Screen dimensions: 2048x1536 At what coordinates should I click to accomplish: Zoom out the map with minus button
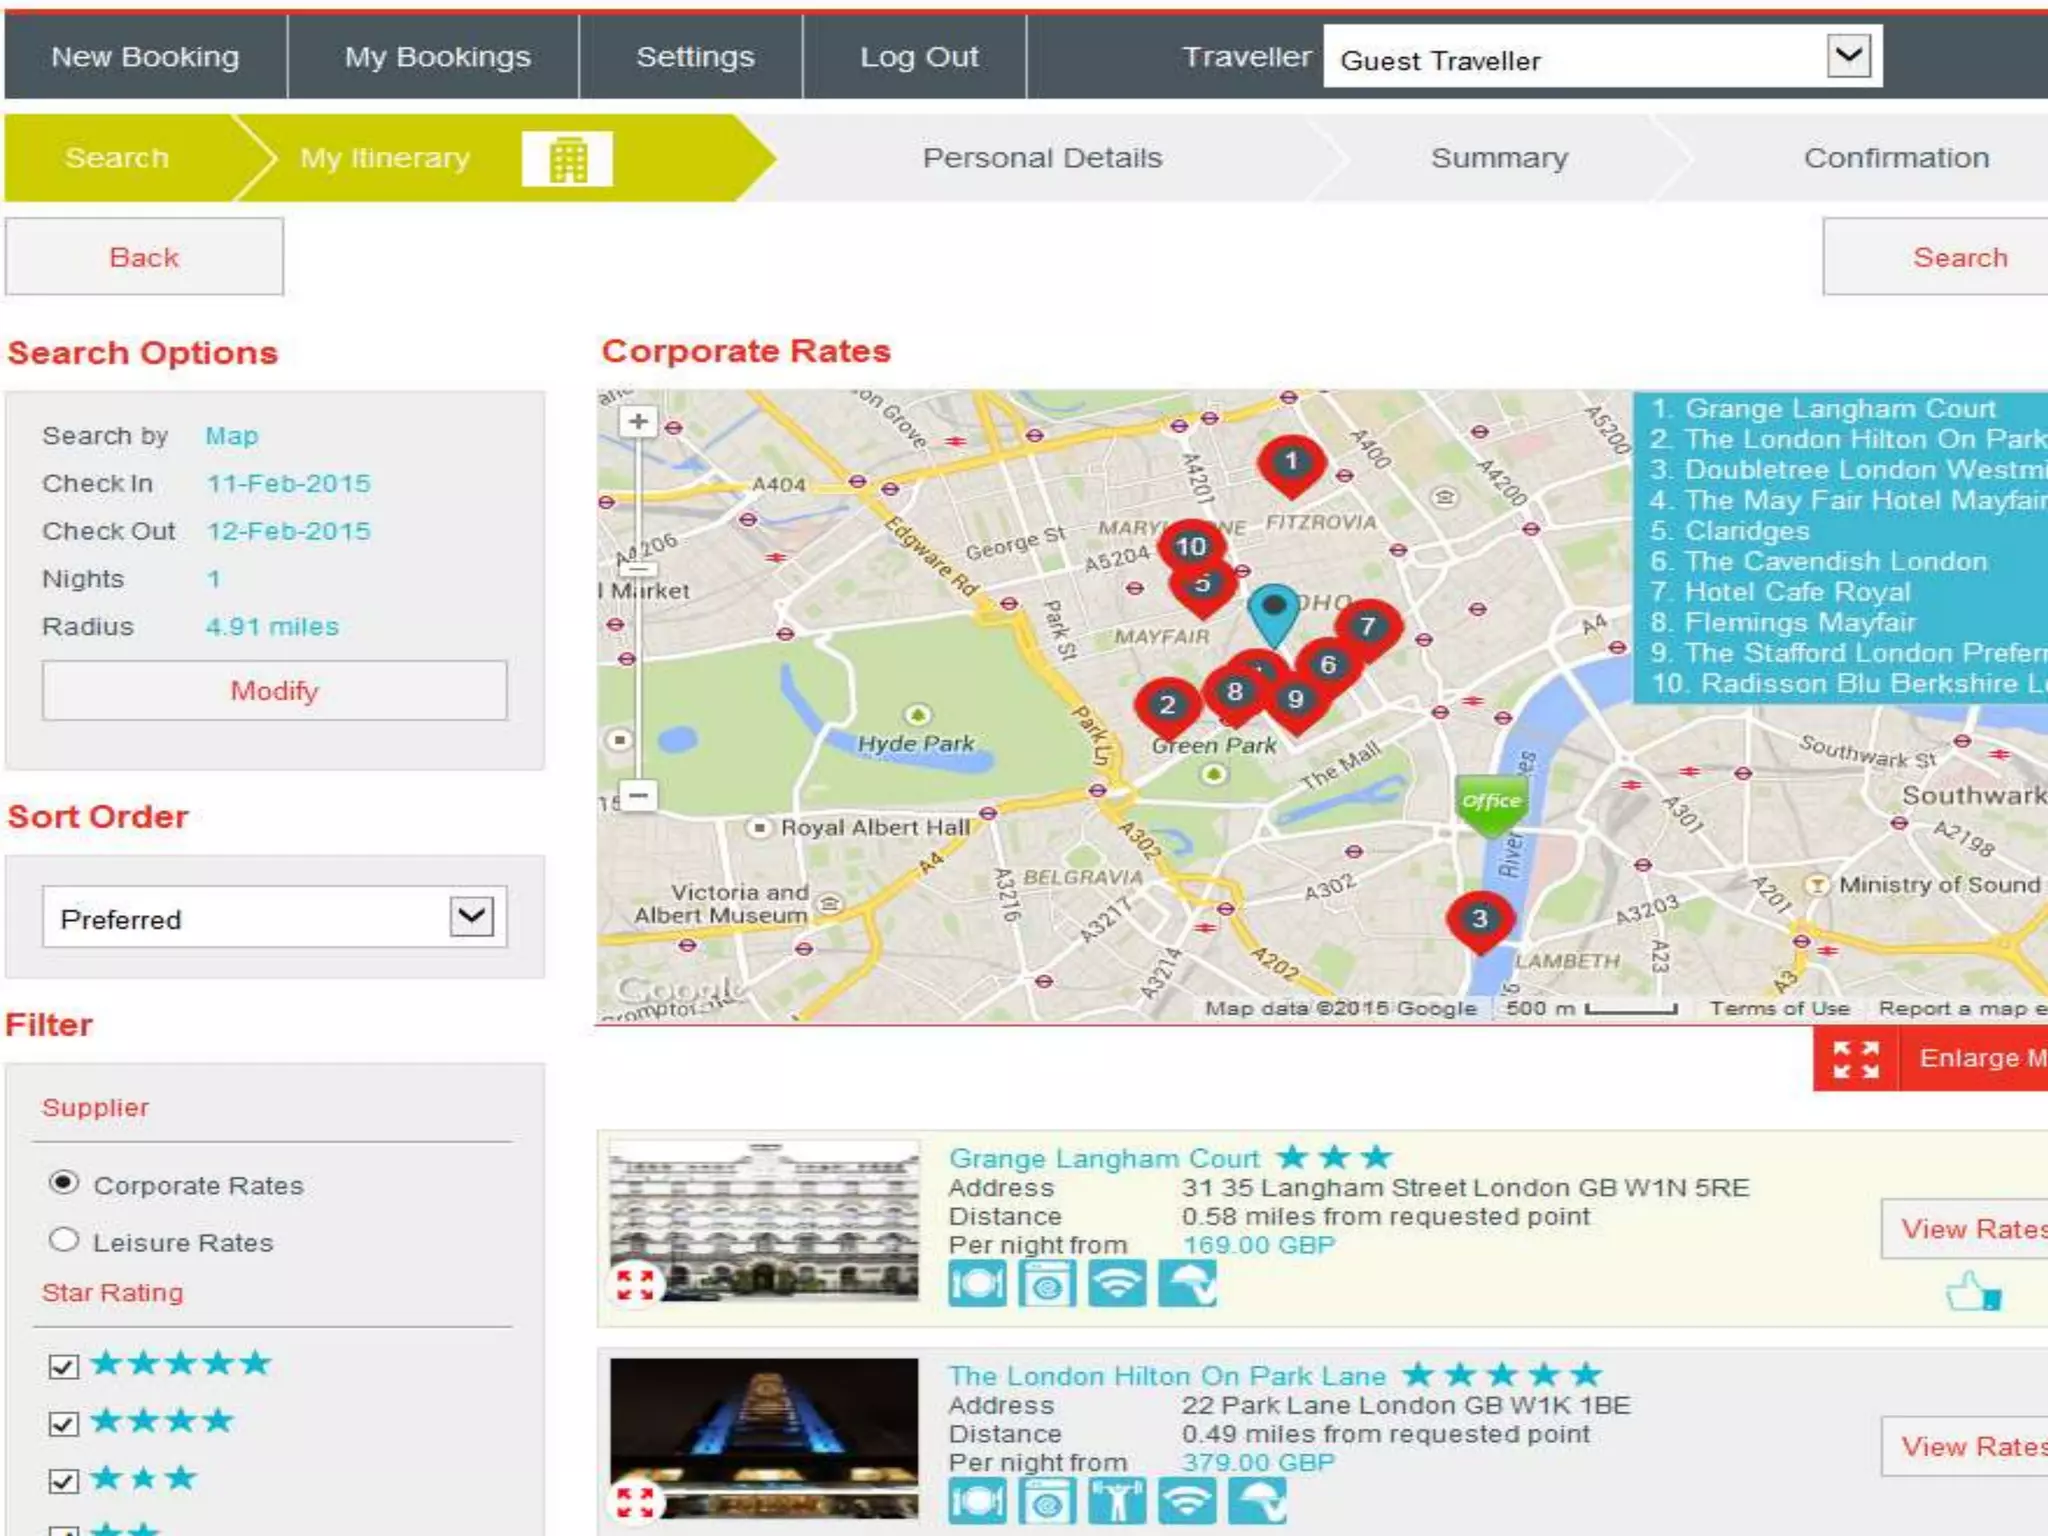tap(638, 796)
